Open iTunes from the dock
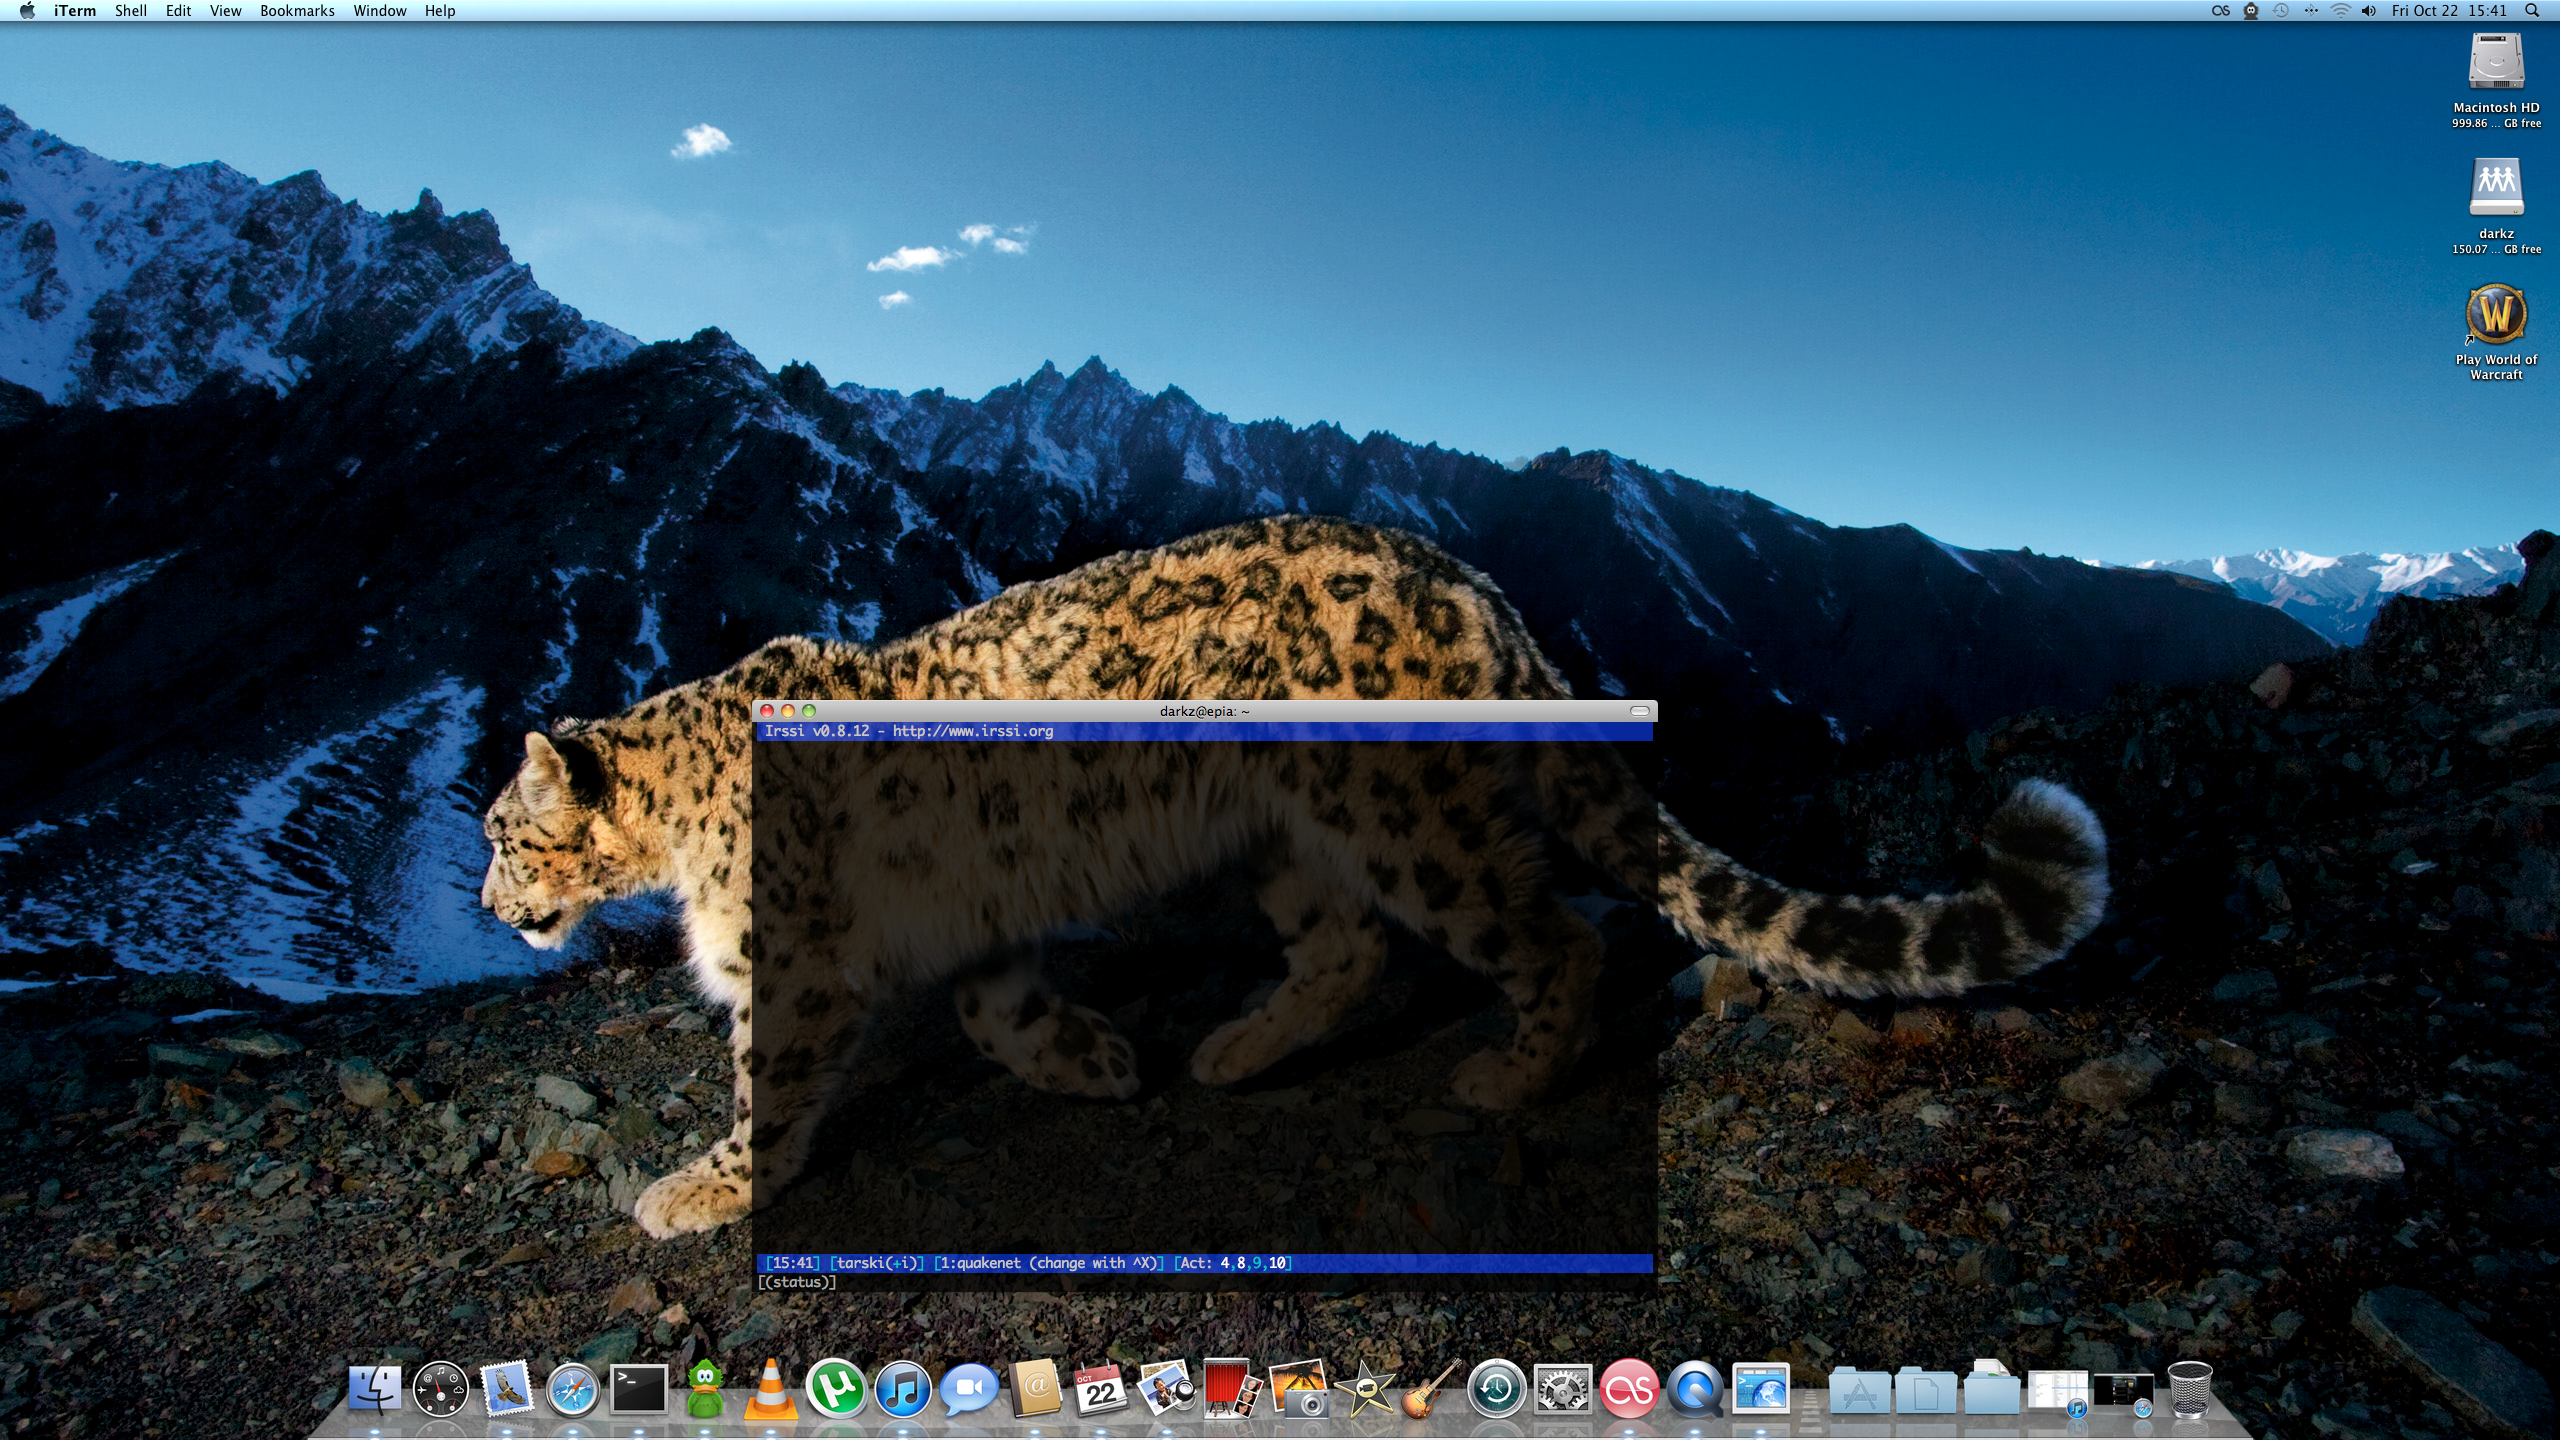Screen dimensions: 2560x1440 tap(902, 1389)
